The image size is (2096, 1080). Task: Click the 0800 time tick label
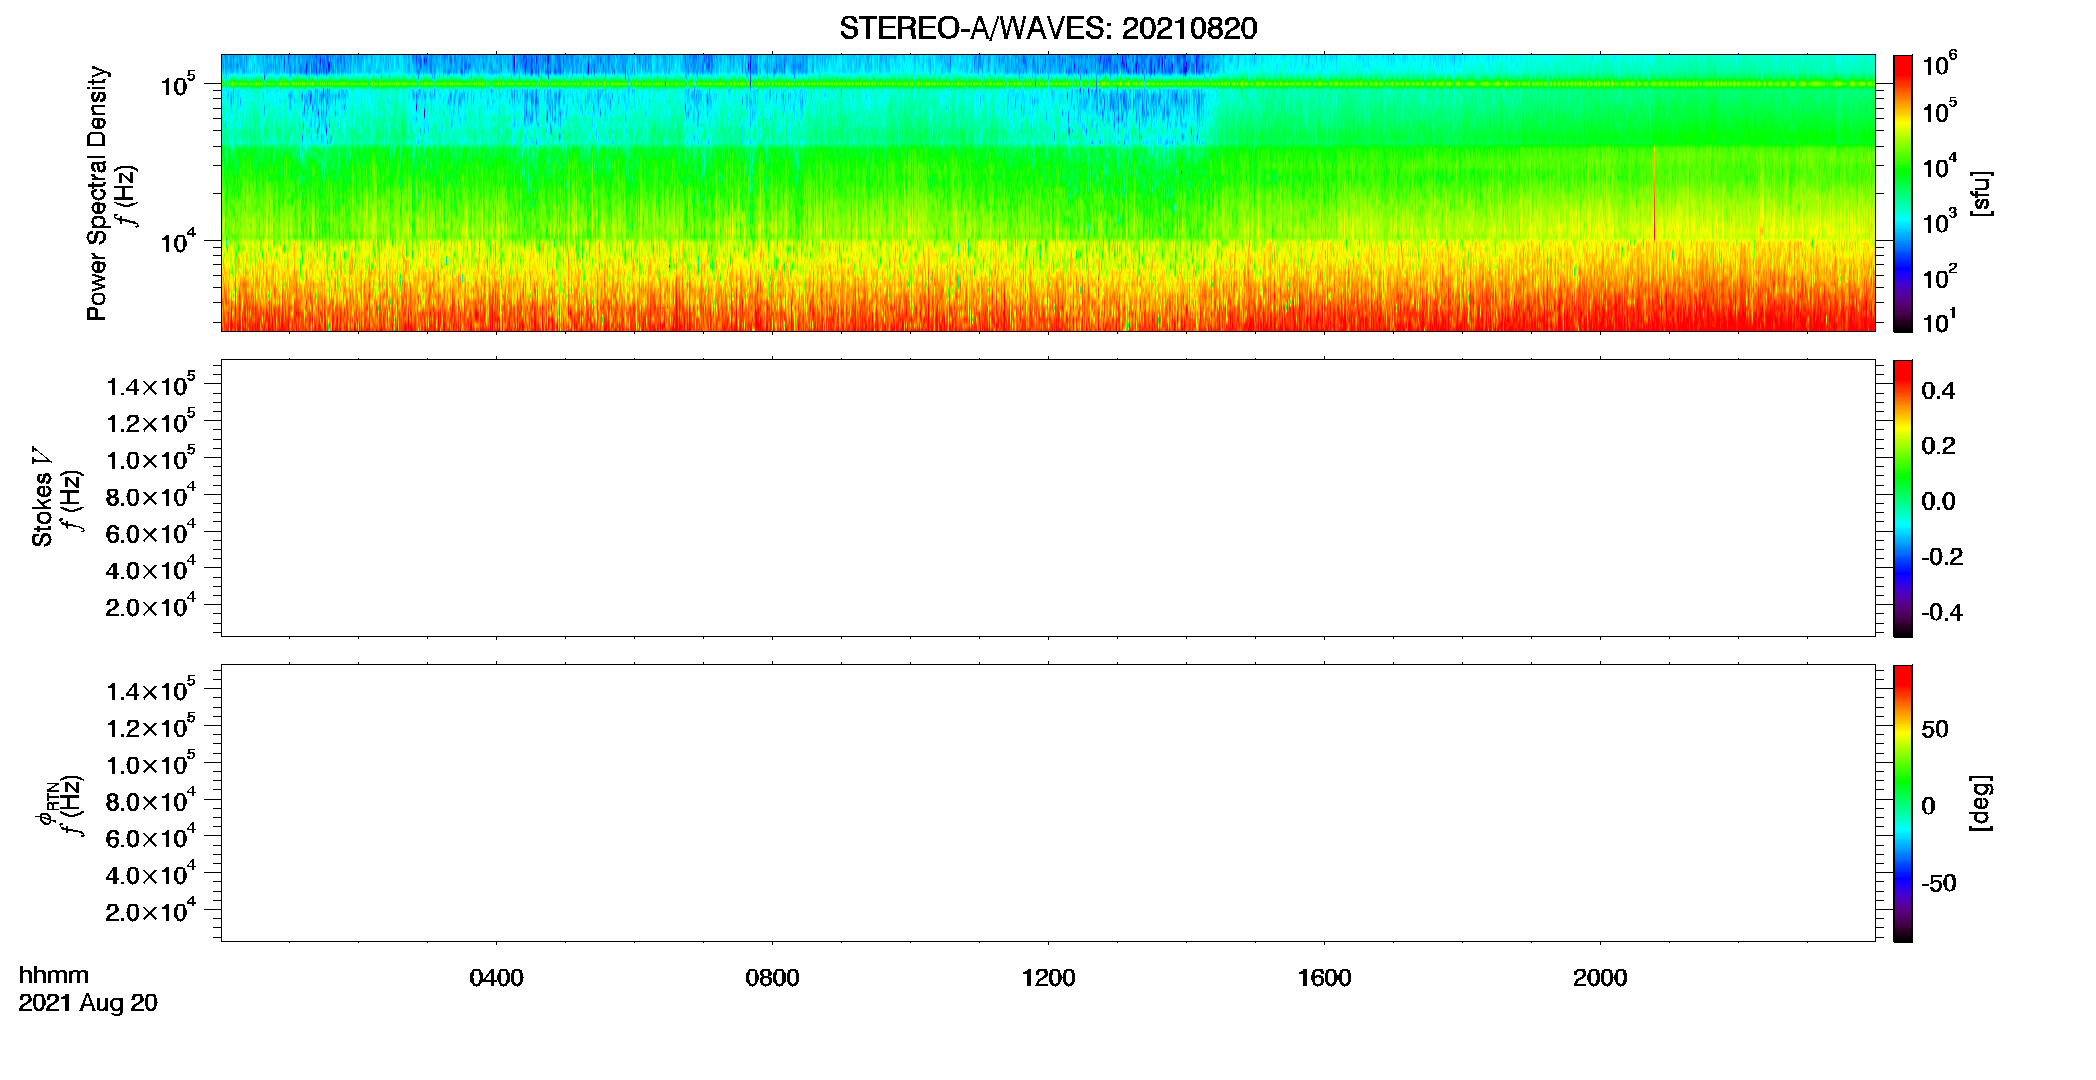pos(772,978)
